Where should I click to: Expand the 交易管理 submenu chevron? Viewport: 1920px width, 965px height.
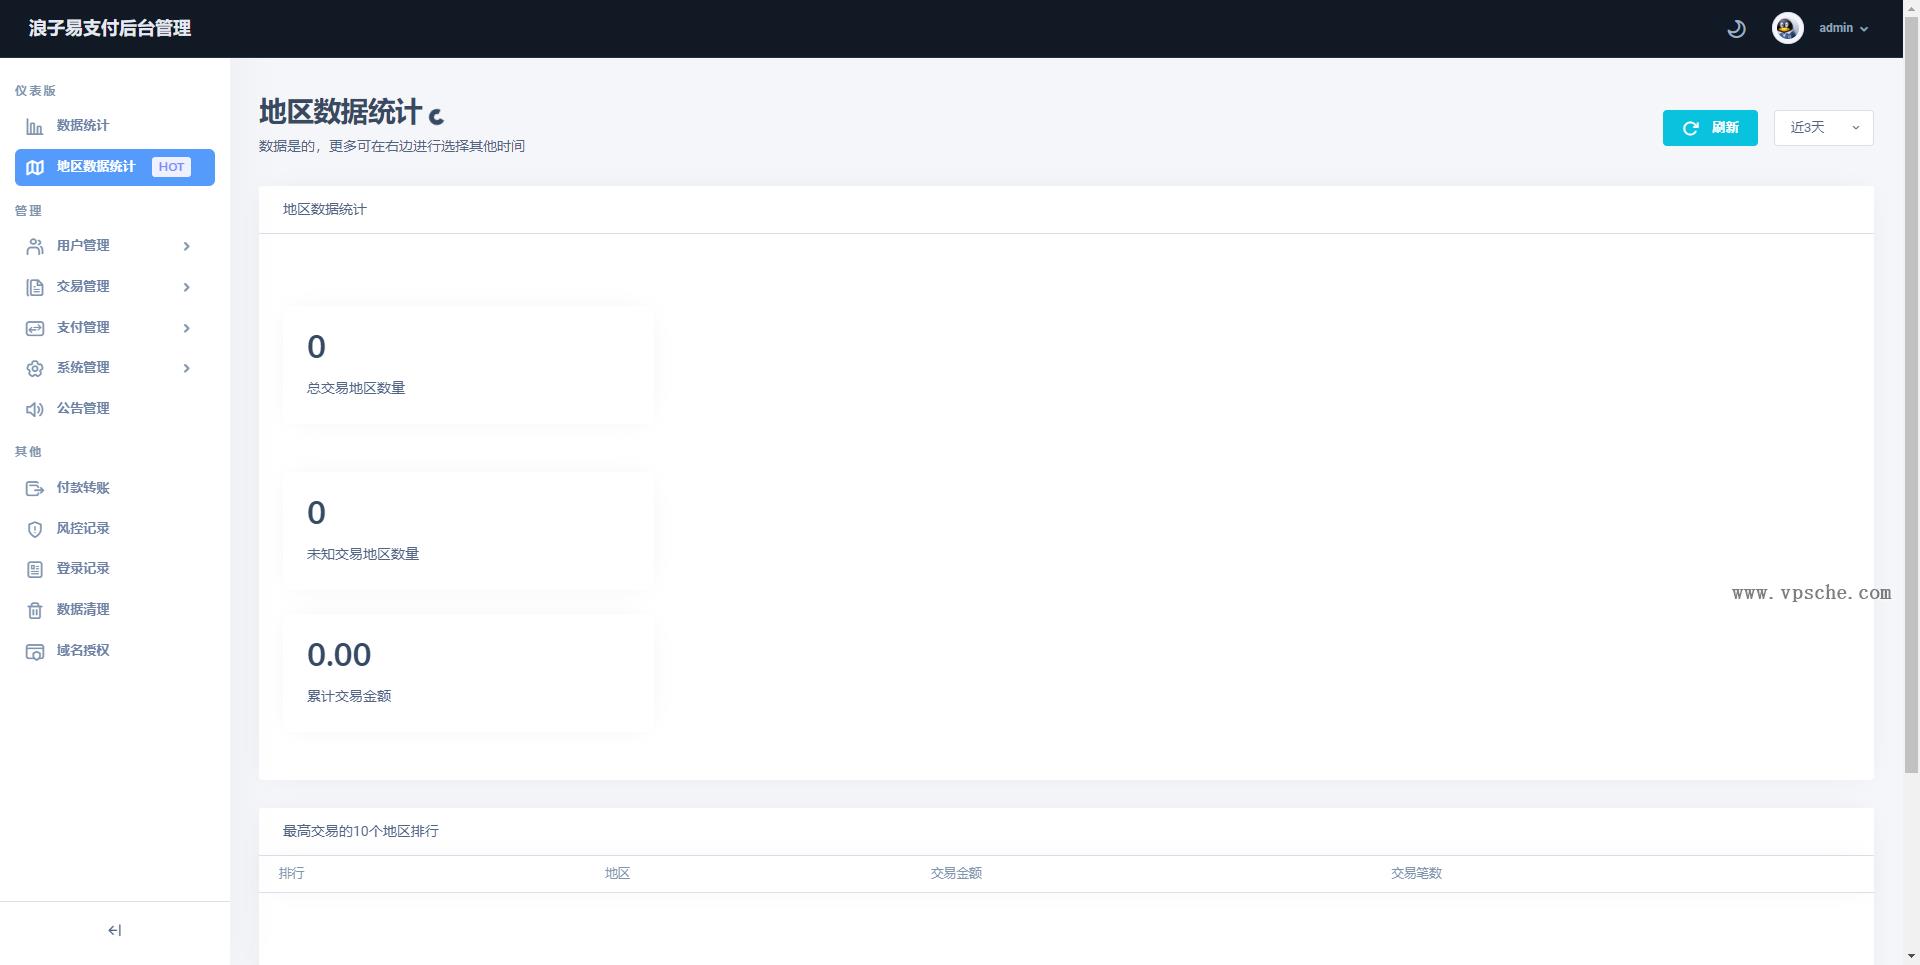[186, 287]
